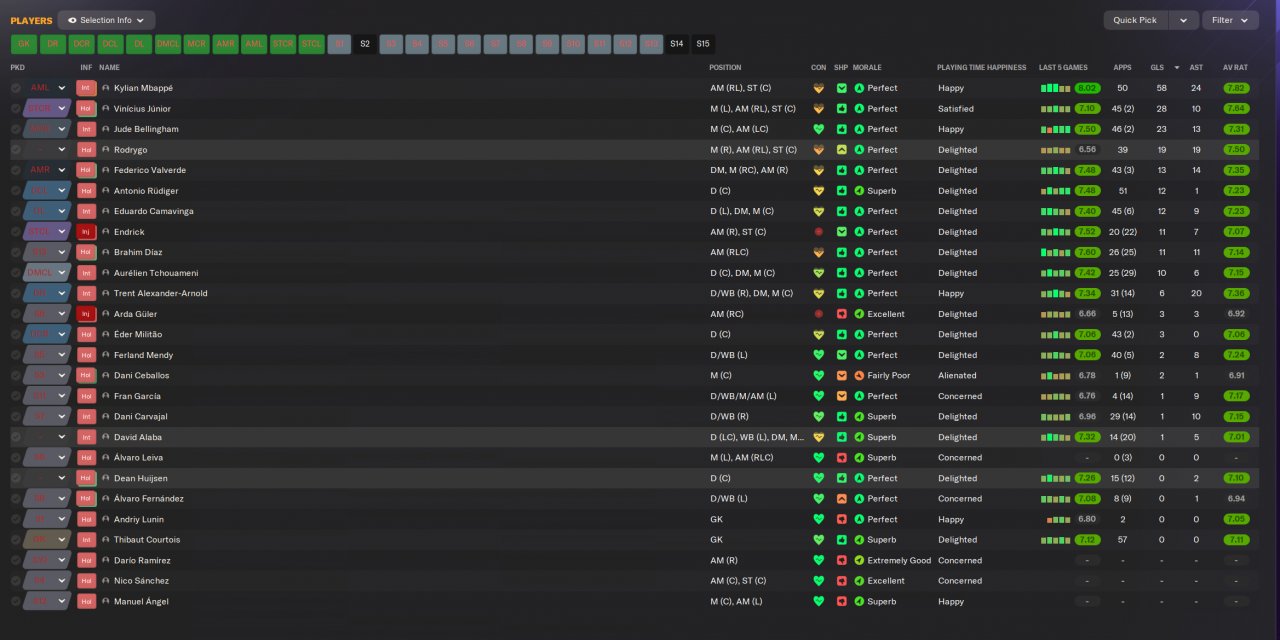Click Eduardo Camavinga's Int status badge
This screenshot has width=1280, height=640.
tap(86, 211)
